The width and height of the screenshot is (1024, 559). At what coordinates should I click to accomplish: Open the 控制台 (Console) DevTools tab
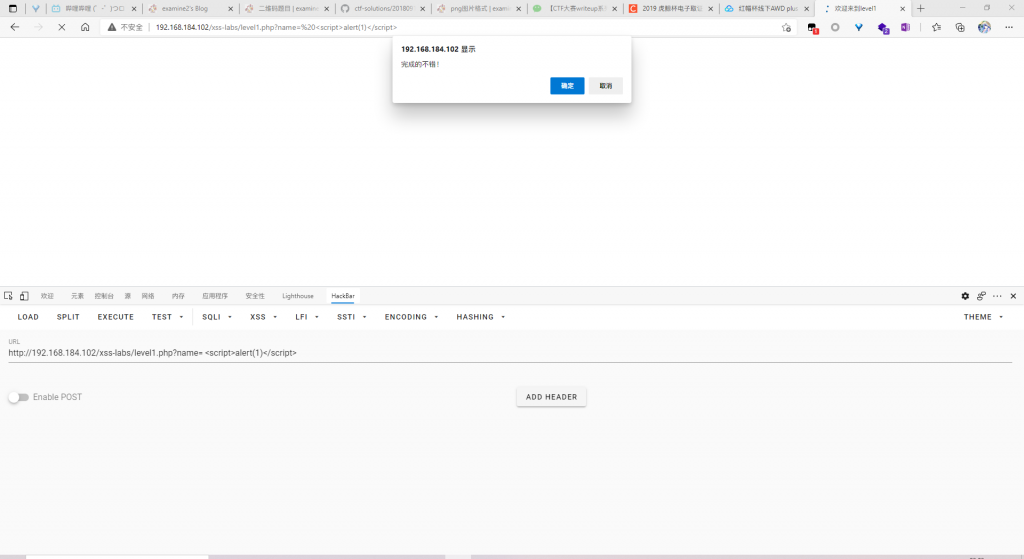[x=104, y=296]
